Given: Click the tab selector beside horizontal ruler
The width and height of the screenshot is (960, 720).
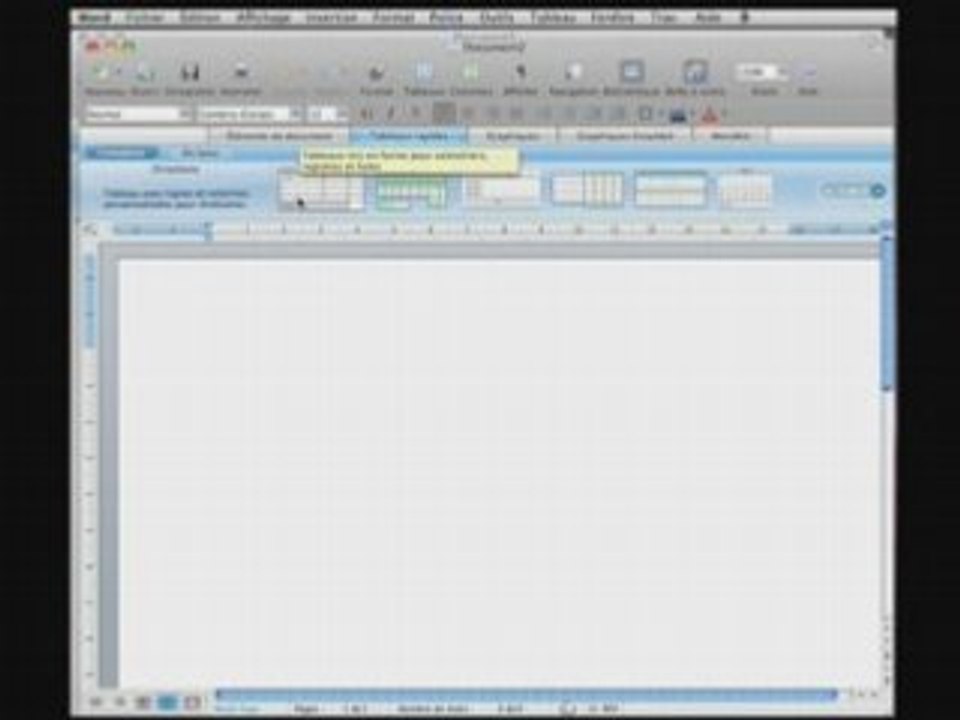Looking at the screenshot, I should click(x=91, y=230).
